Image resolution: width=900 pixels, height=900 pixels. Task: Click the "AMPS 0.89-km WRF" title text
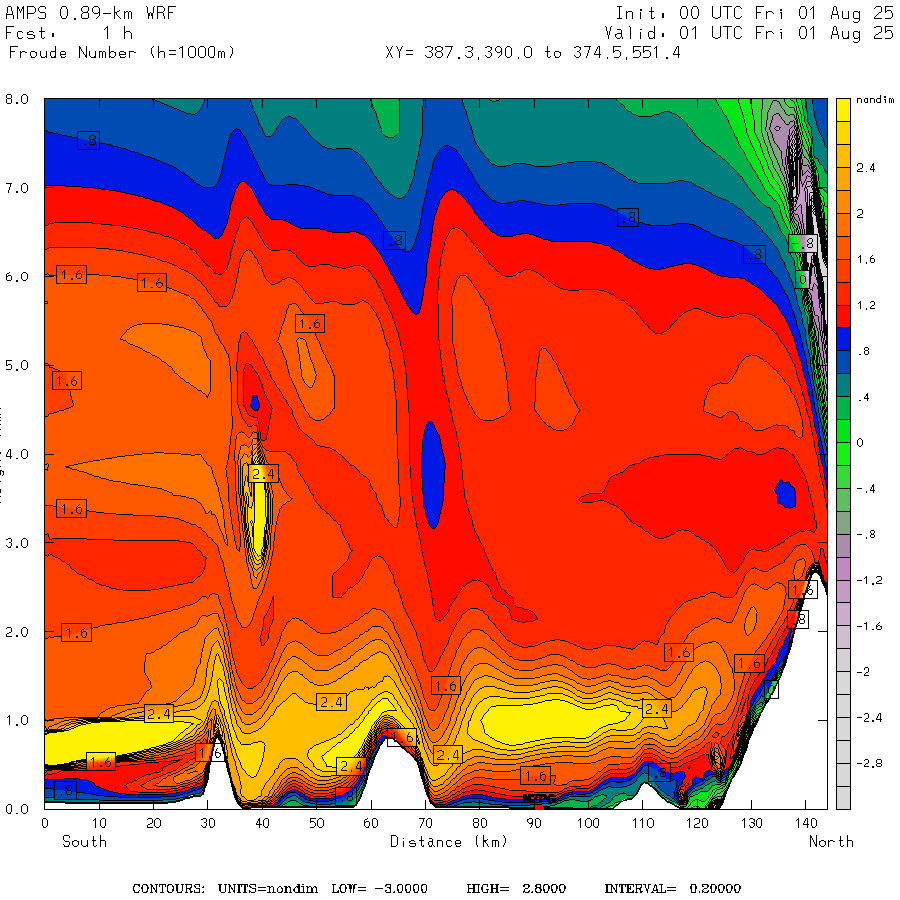[x=90, y=13]
